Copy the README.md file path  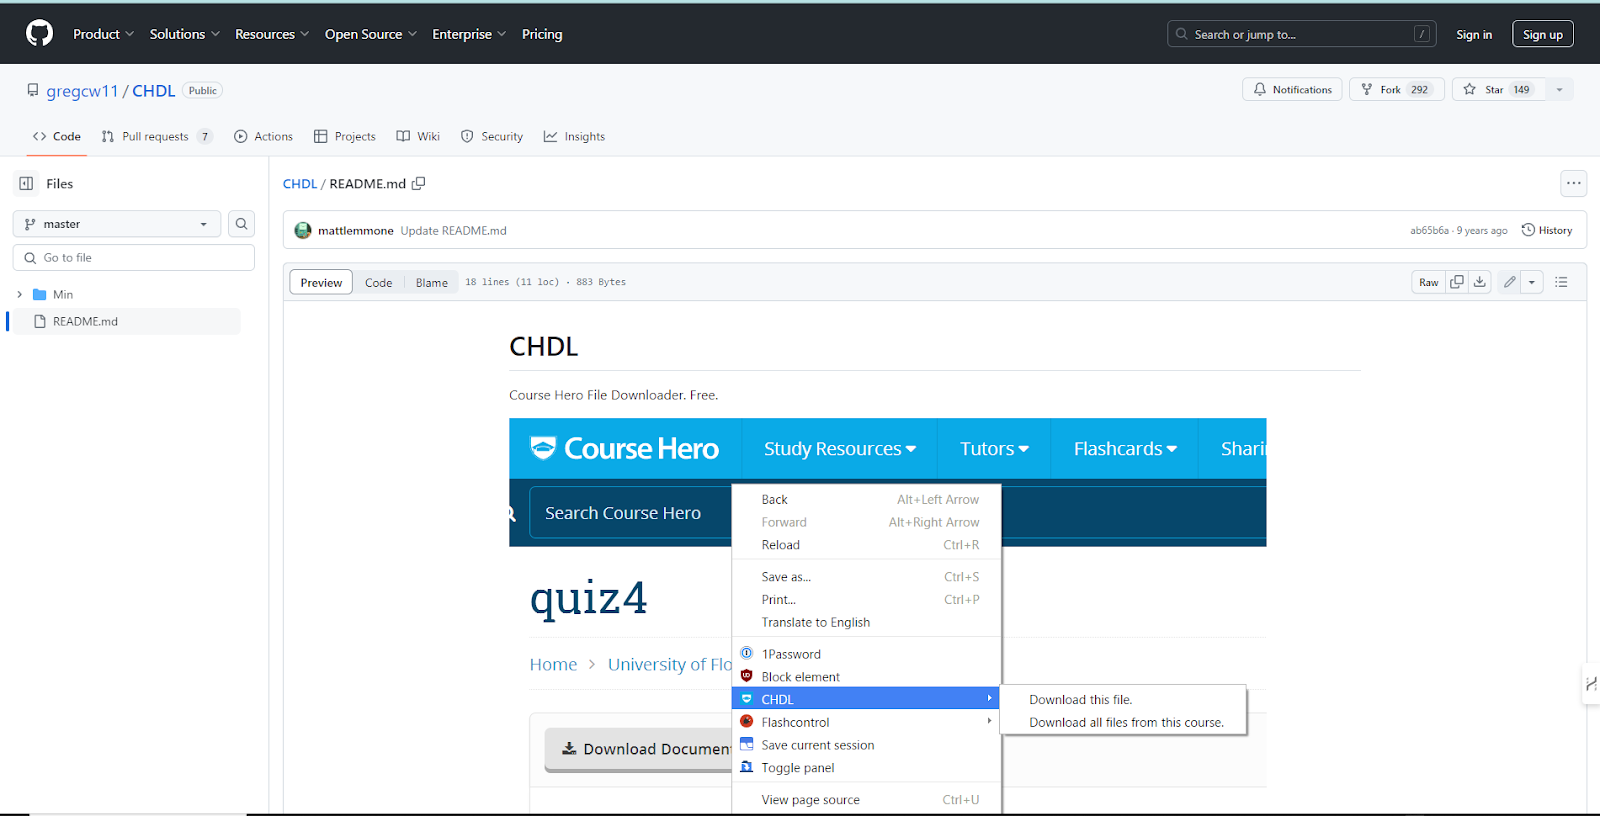click(419, 183)
